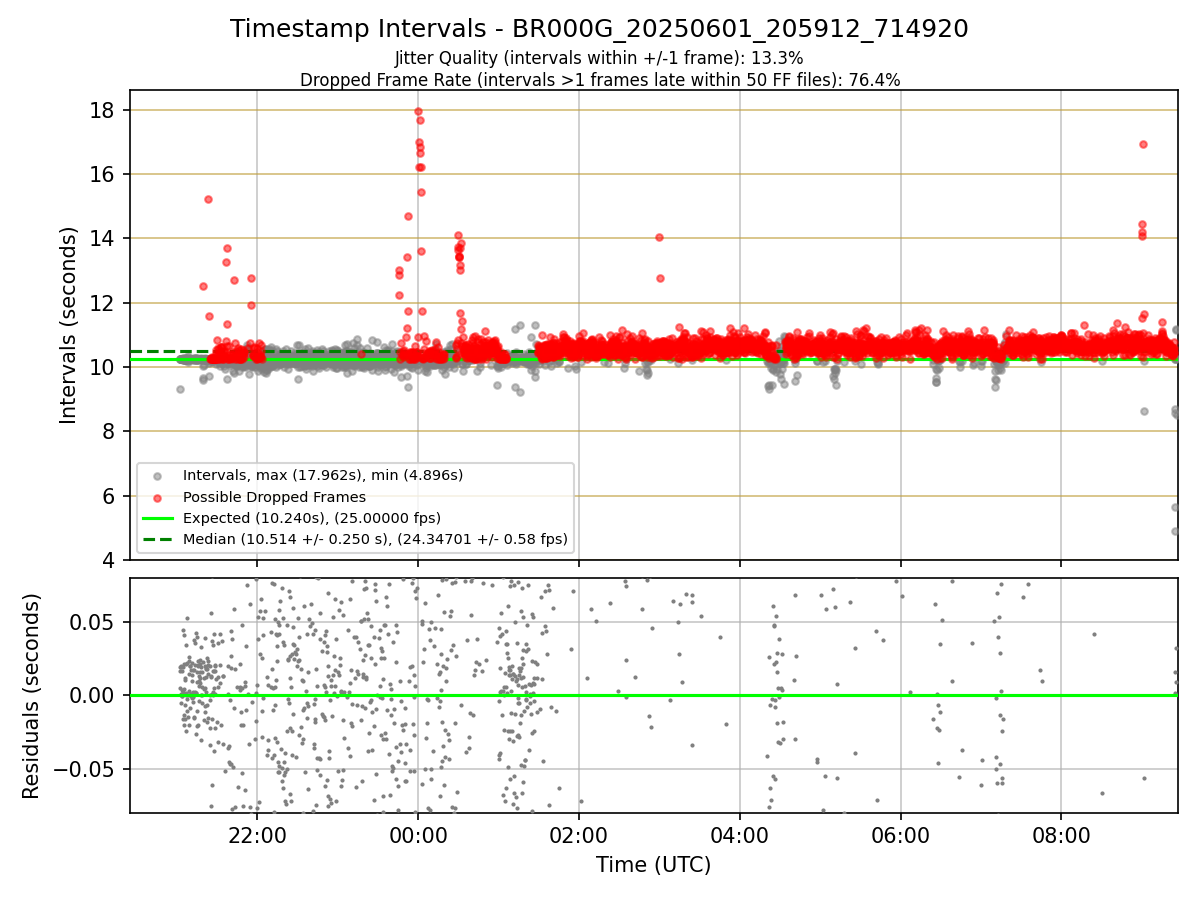Screen dimensions: 1200x900
Task: Click the 'Dropped Frame Rate' subtitle line showing 76.4%
Action: click(599, 79)
